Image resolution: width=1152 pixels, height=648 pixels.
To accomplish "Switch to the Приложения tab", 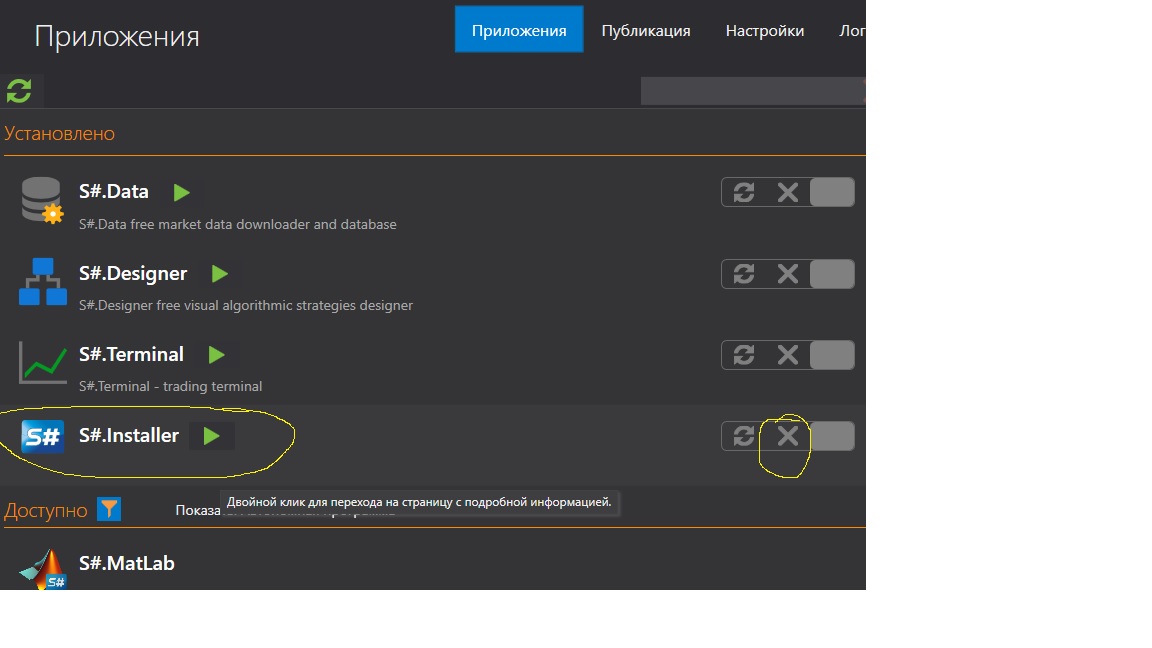I will [519, 29].
